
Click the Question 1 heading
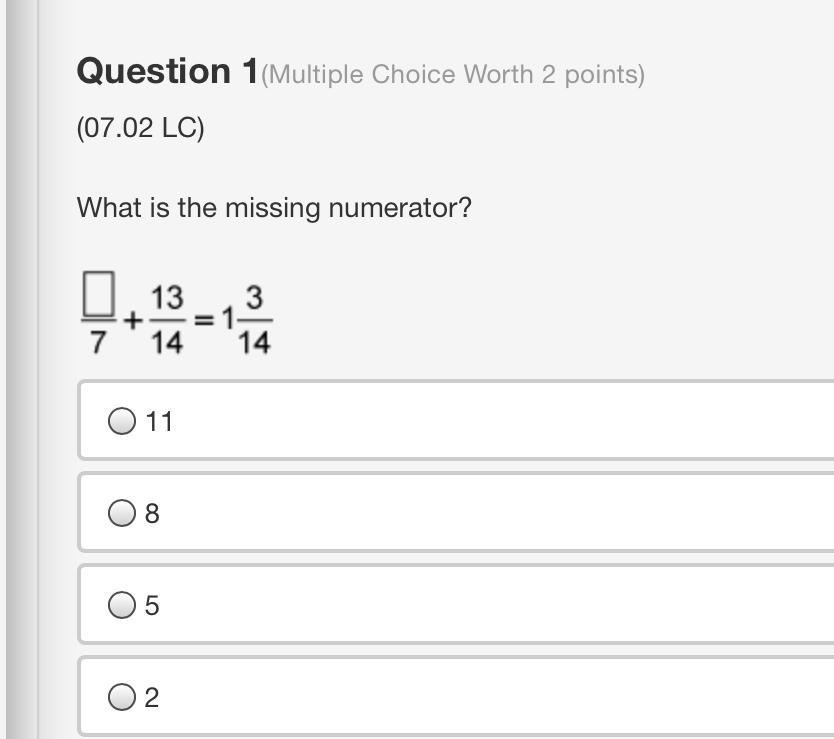[x=168, y=71]
